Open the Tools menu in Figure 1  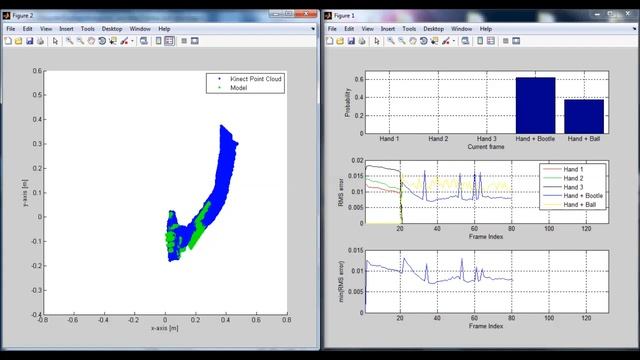click(409, 29)
